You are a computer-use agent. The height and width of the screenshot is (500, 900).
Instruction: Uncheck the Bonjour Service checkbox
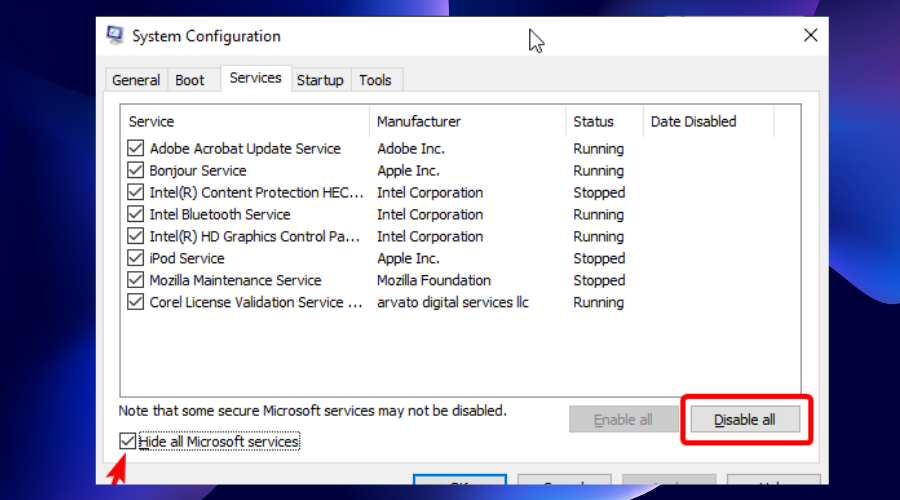135,170
